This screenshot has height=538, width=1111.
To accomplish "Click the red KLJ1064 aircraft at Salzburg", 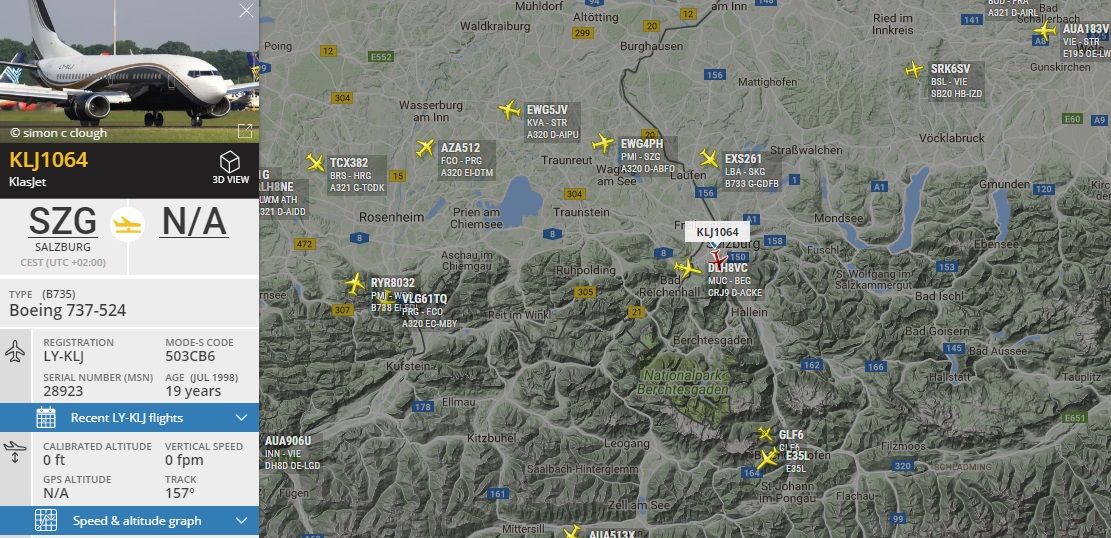I will click(x=717, y=259).
